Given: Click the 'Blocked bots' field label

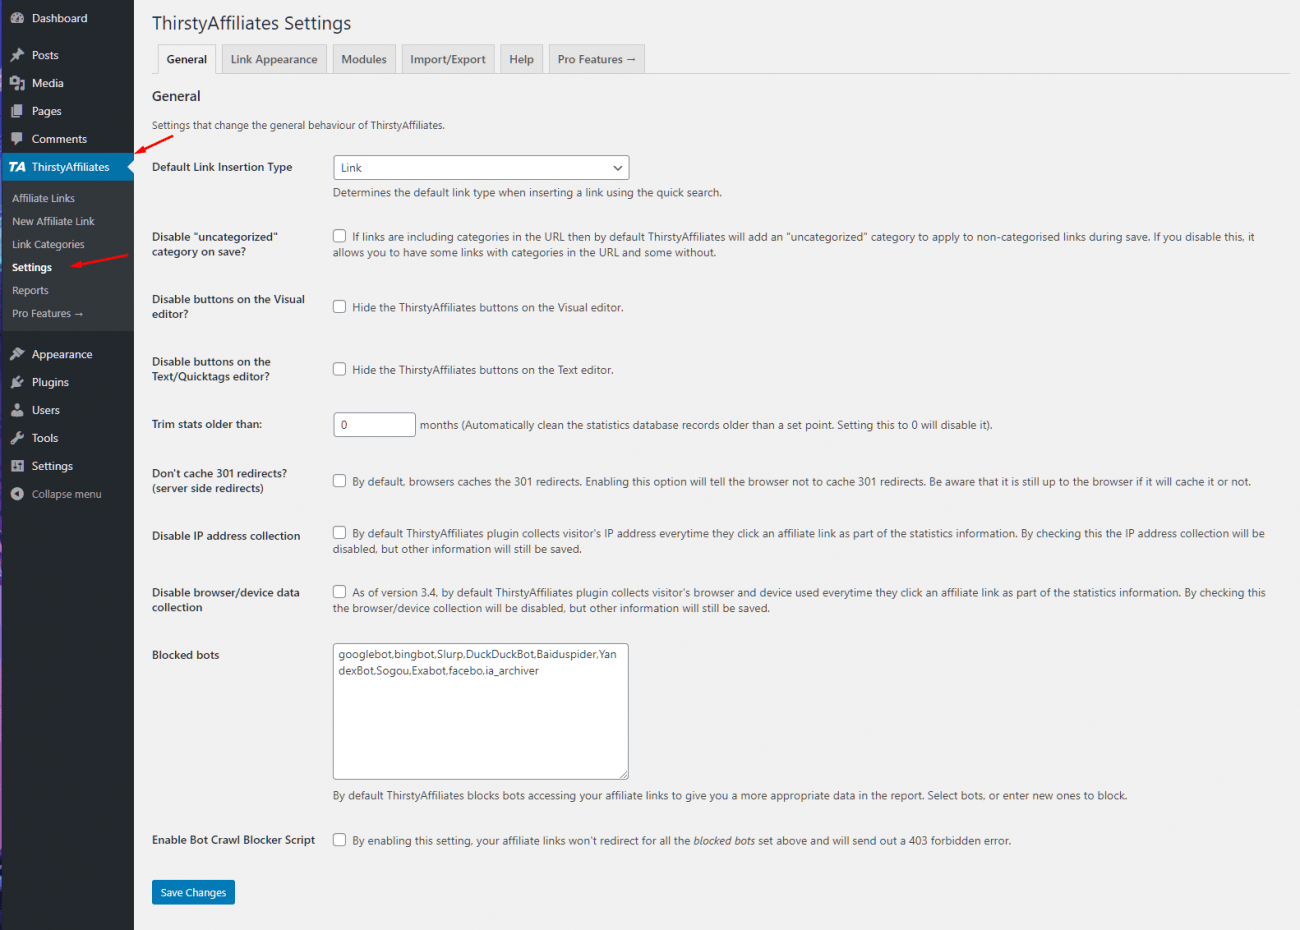Looking at the screenshot, I should 185,655.
